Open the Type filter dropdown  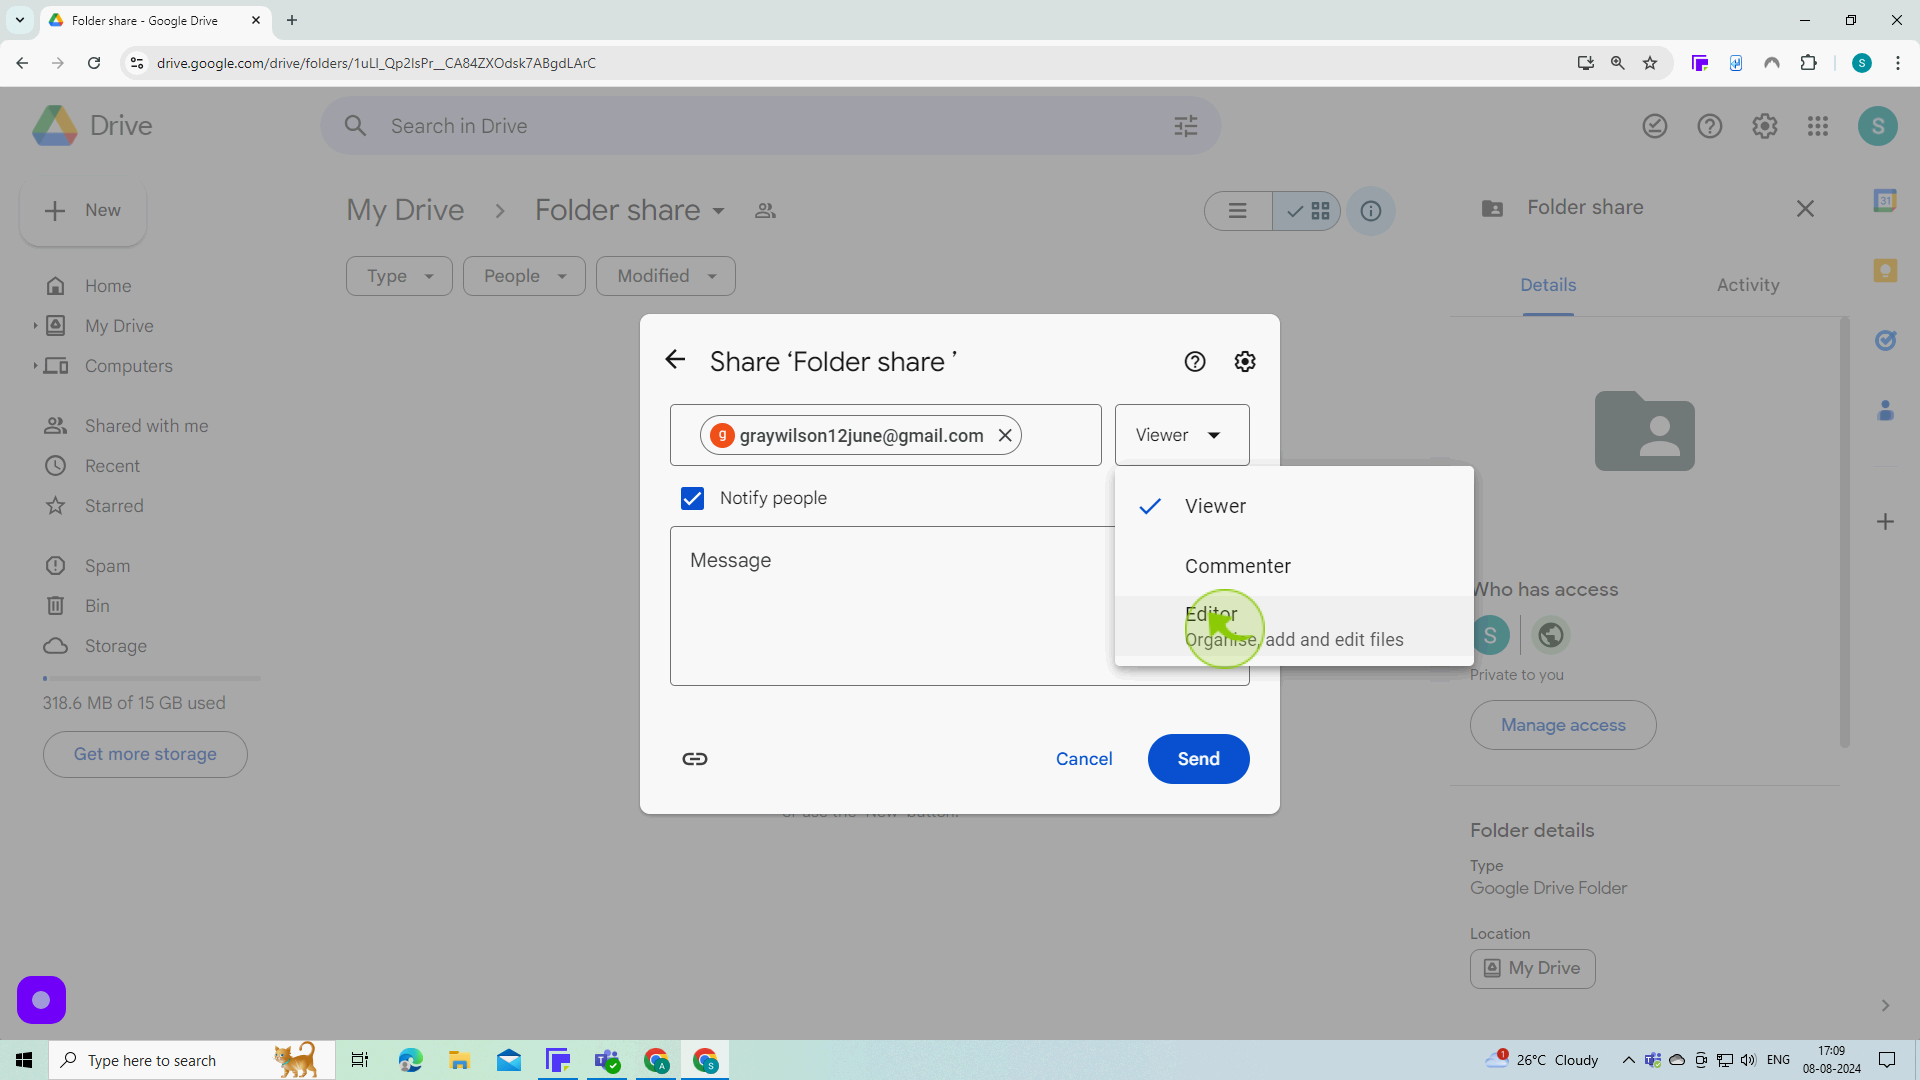click(x=398, y=276)
